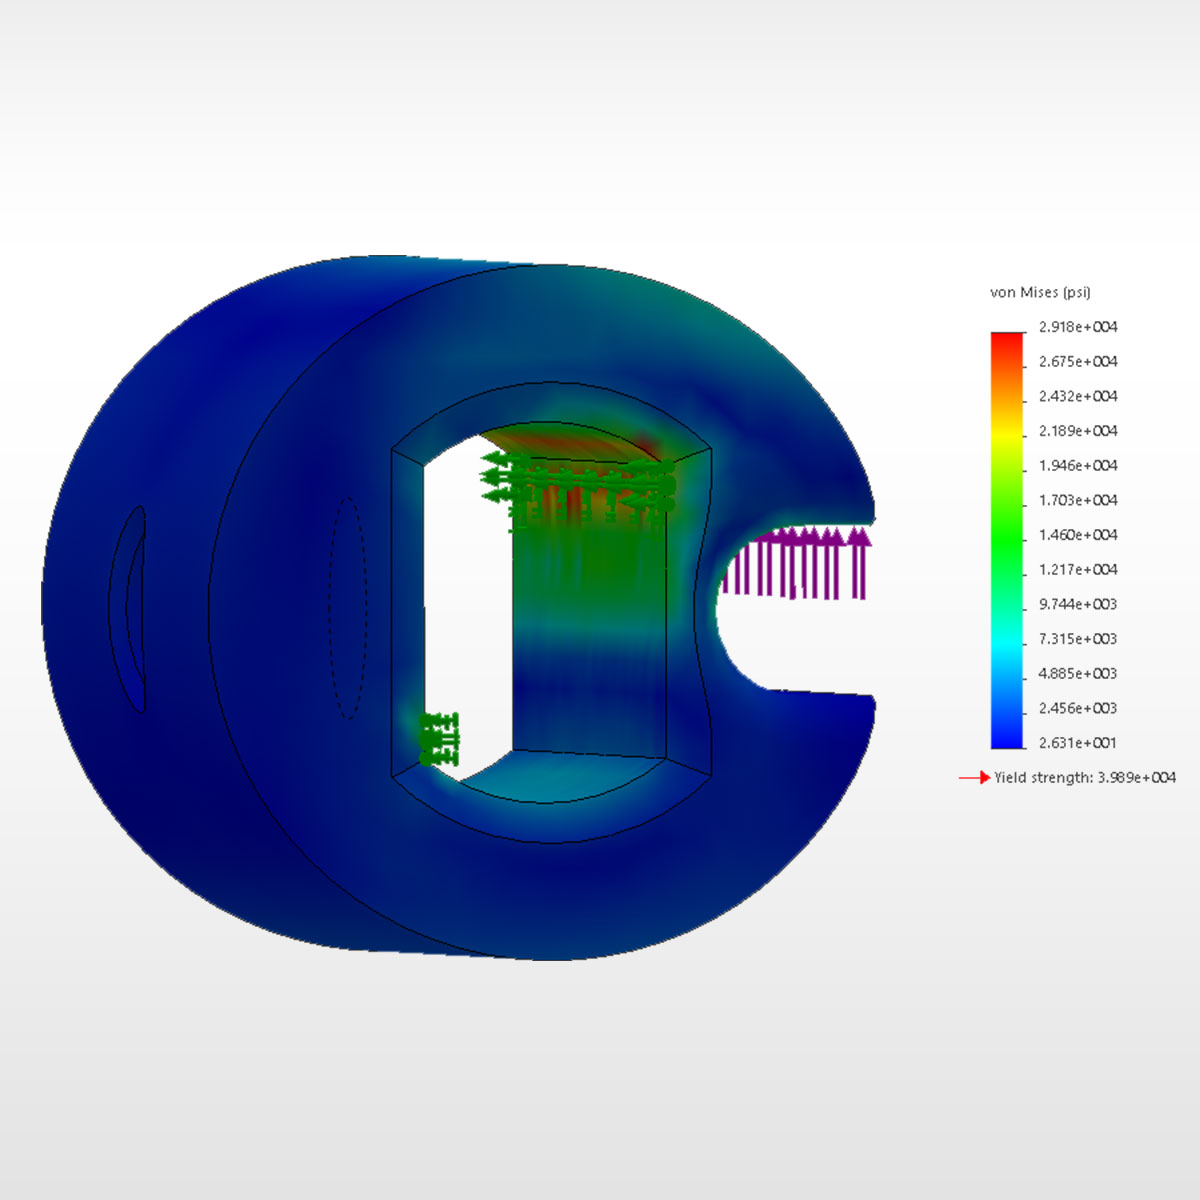
Task: Select the green fixture arrows at the cutout's lower corner
Action: point(439,739)
